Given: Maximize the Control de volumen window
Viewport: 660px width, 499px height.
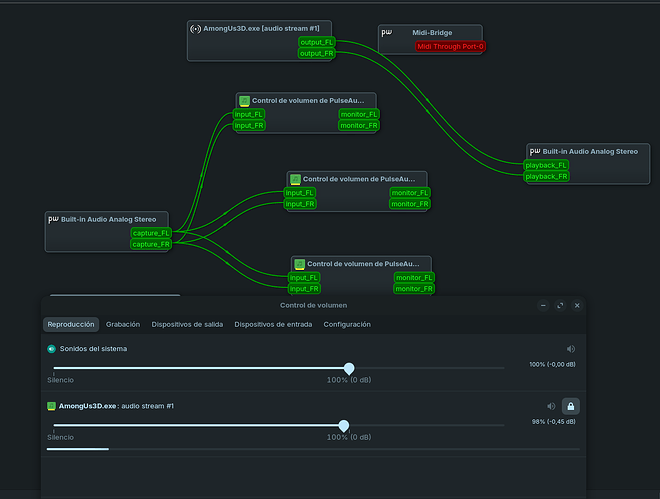Looking at the screenshot, I should [x=560, y=305].
